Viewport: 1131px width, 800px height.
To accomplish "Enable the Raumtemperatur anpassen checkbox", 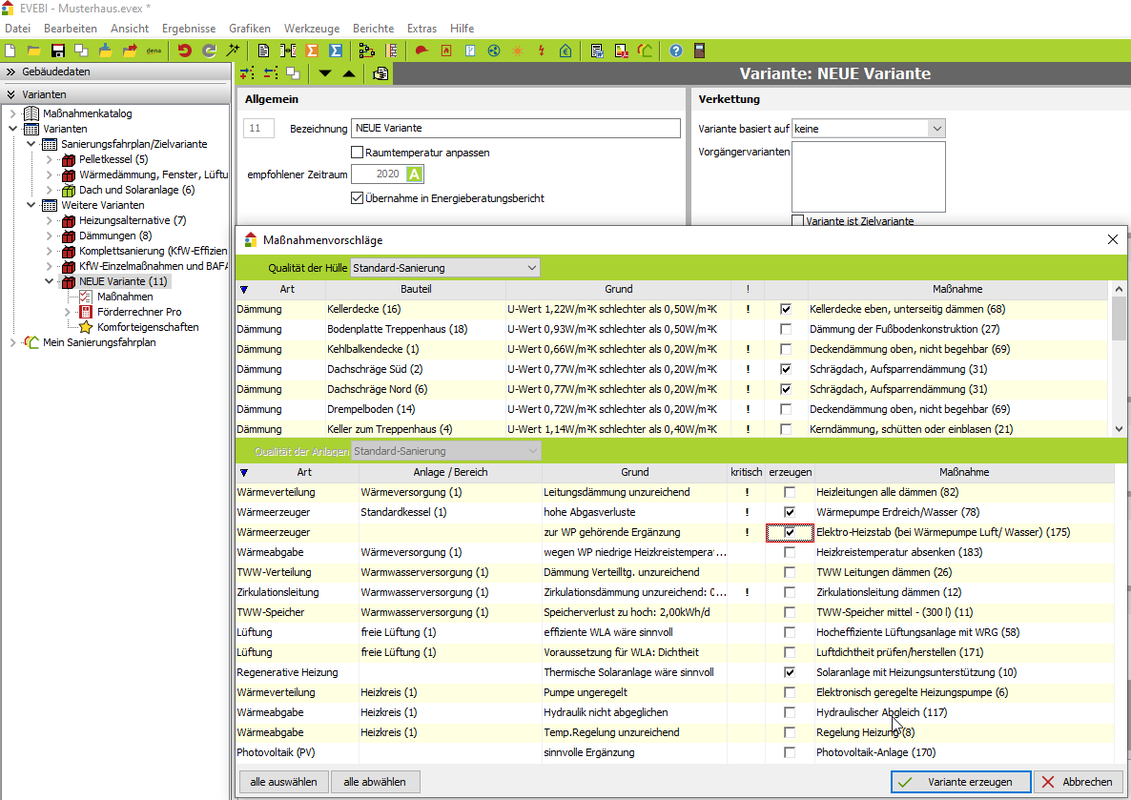I will pyautogui.click(x=357, y=152).
